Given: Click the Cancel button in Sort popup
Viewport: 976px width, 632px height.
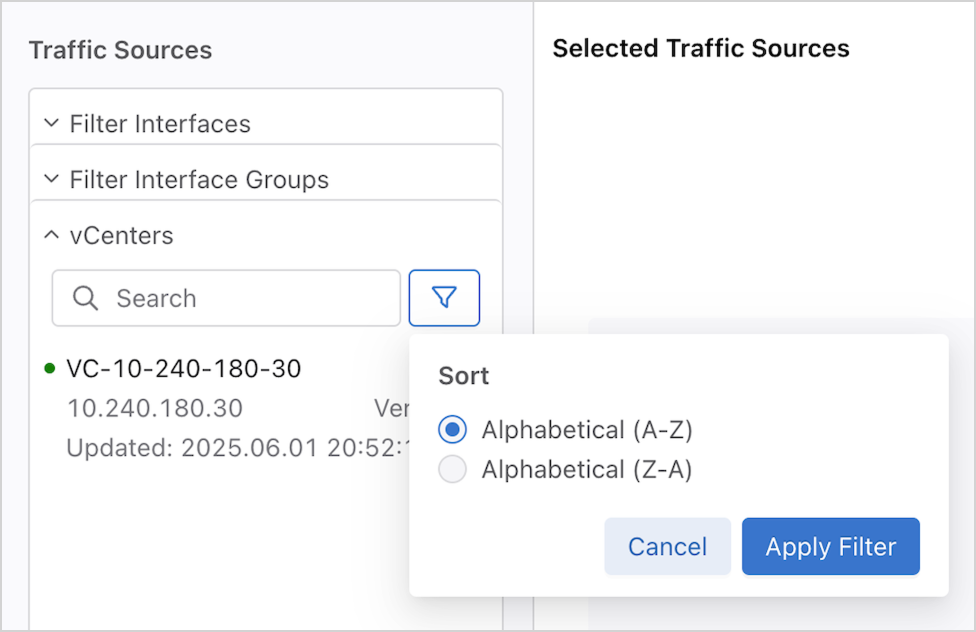Looking at the screenshot, I should click(667, 547).
